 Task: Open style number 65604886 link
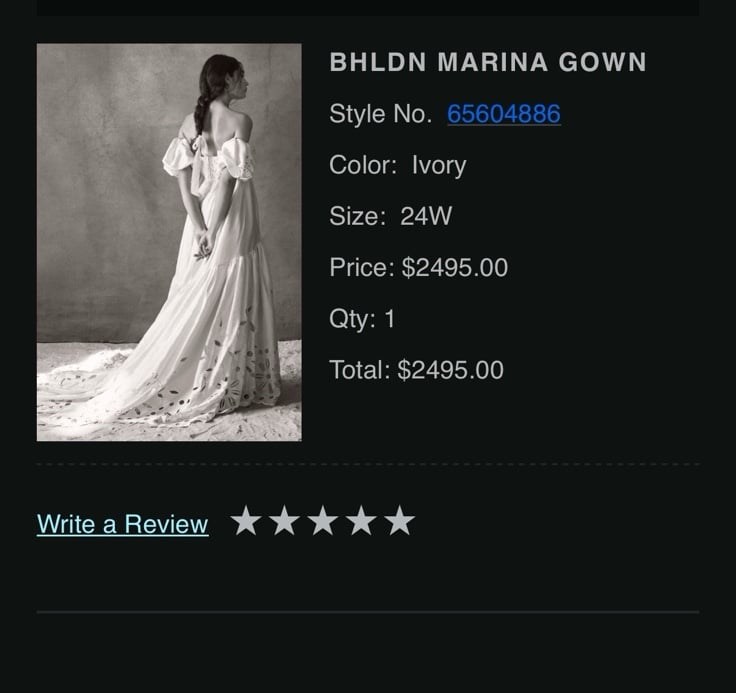coord(504,114)
